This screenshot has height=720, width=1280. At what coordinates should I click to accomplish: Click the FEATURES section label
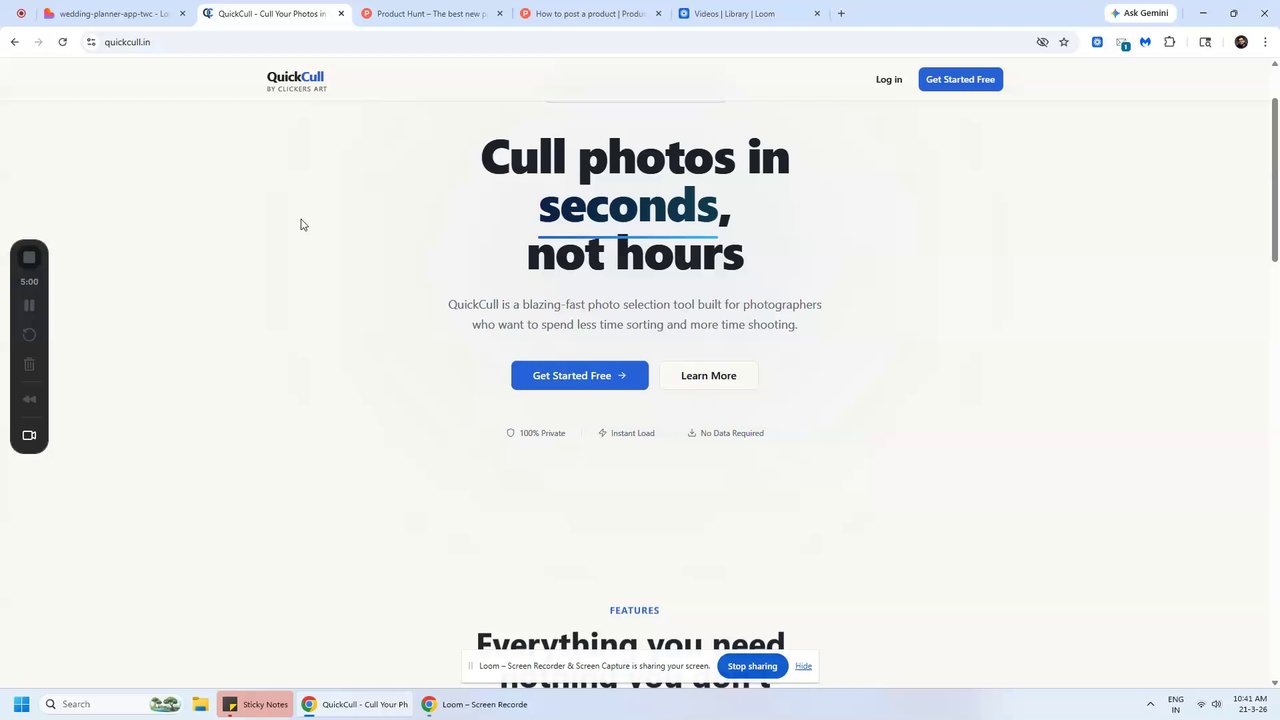(x=635, y=611)
